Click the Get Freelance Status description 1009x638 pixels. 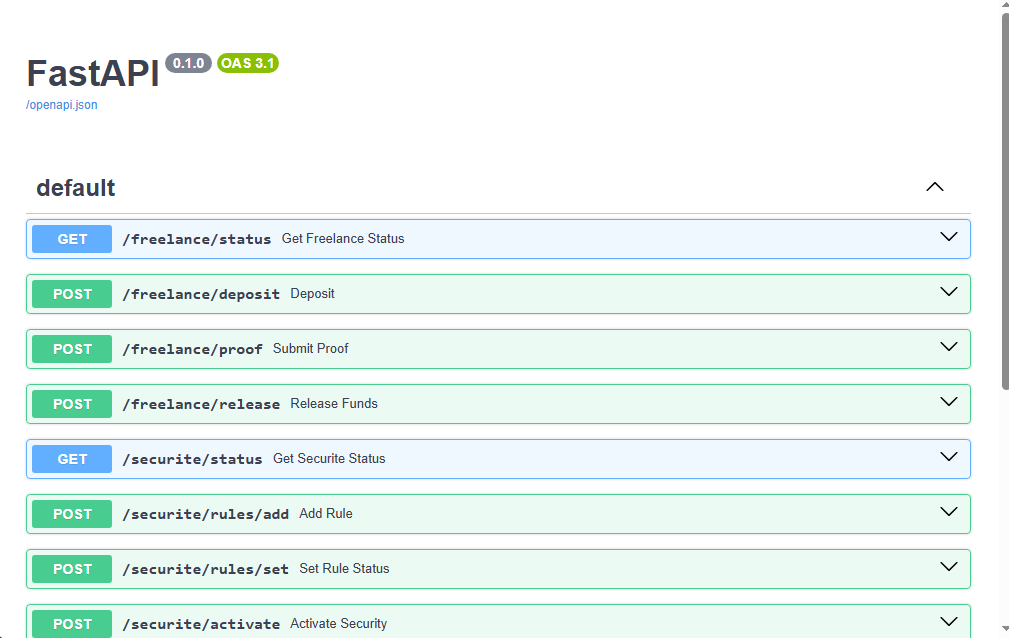click(343, 238)
